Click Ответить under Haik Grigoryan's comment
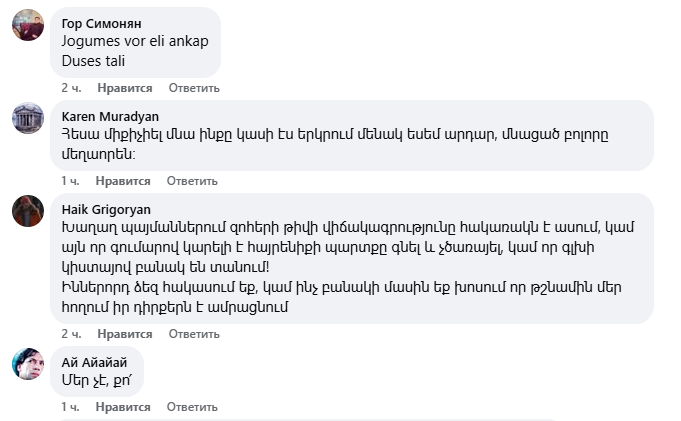This screenshot has width=681, height=421. (193, 334)
